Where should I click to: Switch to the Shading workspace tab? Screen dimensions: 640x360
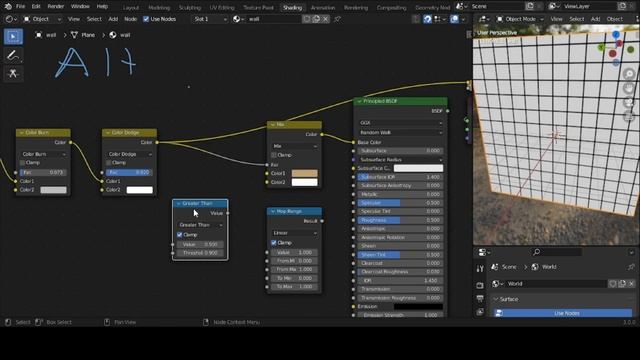coord(292,7)
